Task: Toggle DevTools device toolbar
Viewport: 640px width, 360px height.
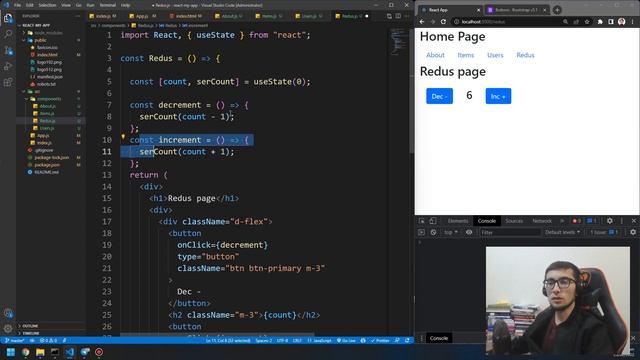Action: click(433, 221)
